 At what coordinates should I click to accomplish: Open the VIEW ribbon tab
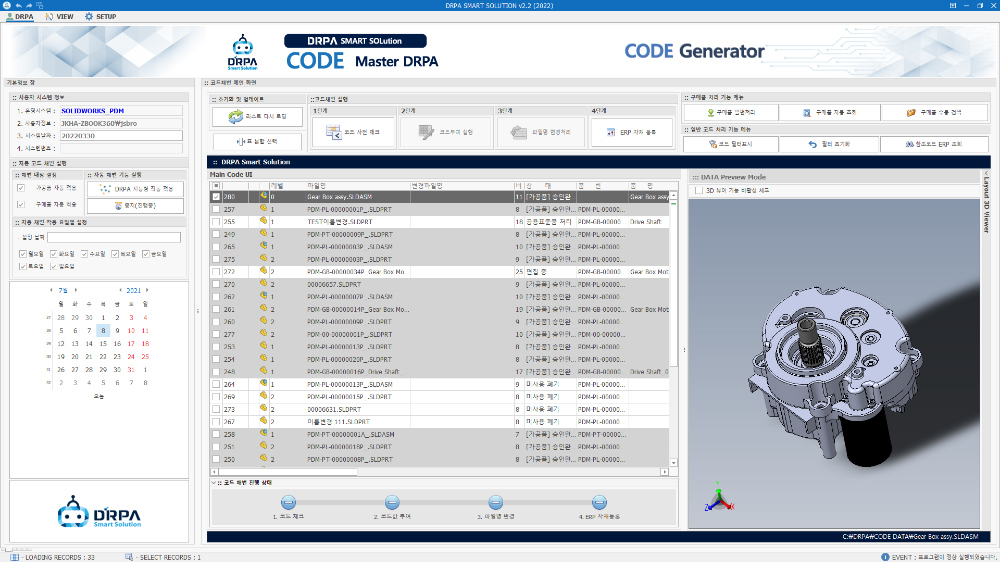pos(60,17)
